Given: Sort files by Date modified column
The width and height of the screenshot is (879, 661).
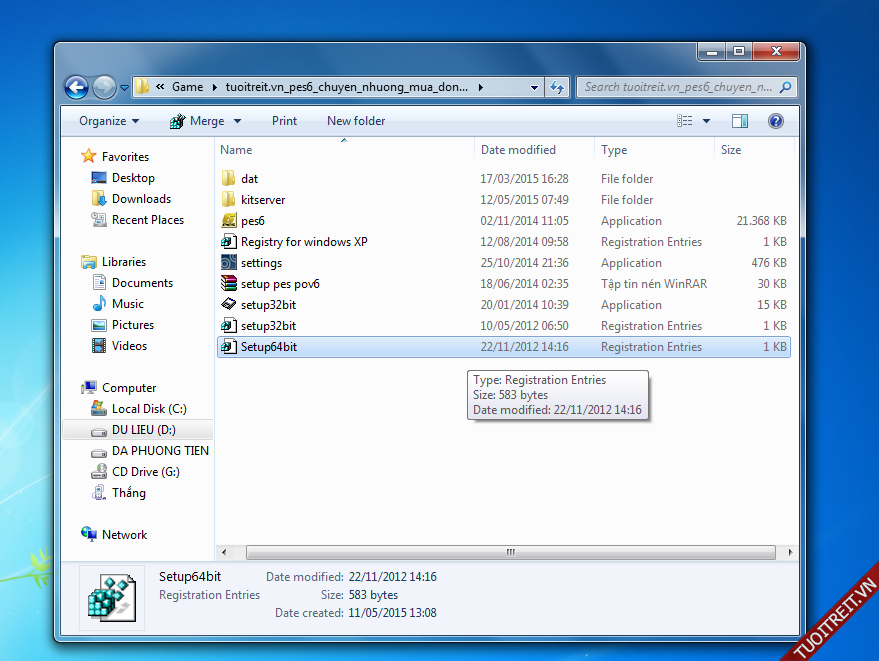Looking at the screenshot, I should click(518, 150).
